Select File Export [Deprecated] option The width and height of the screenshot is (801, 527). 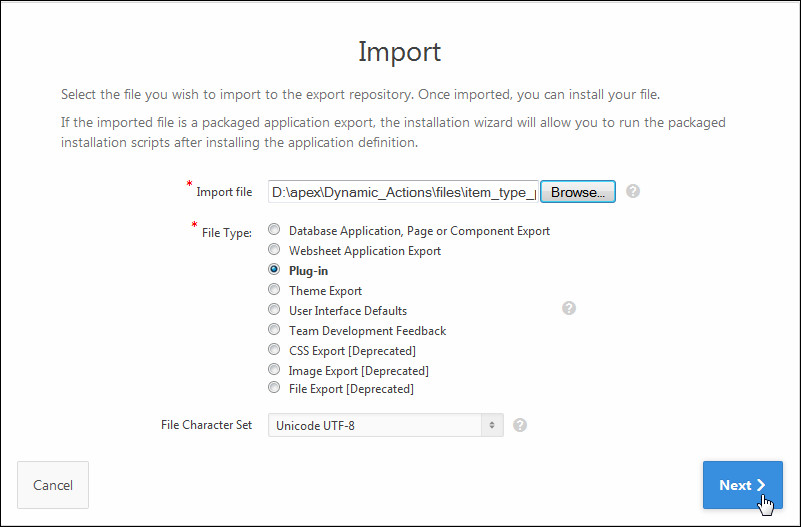274,388
